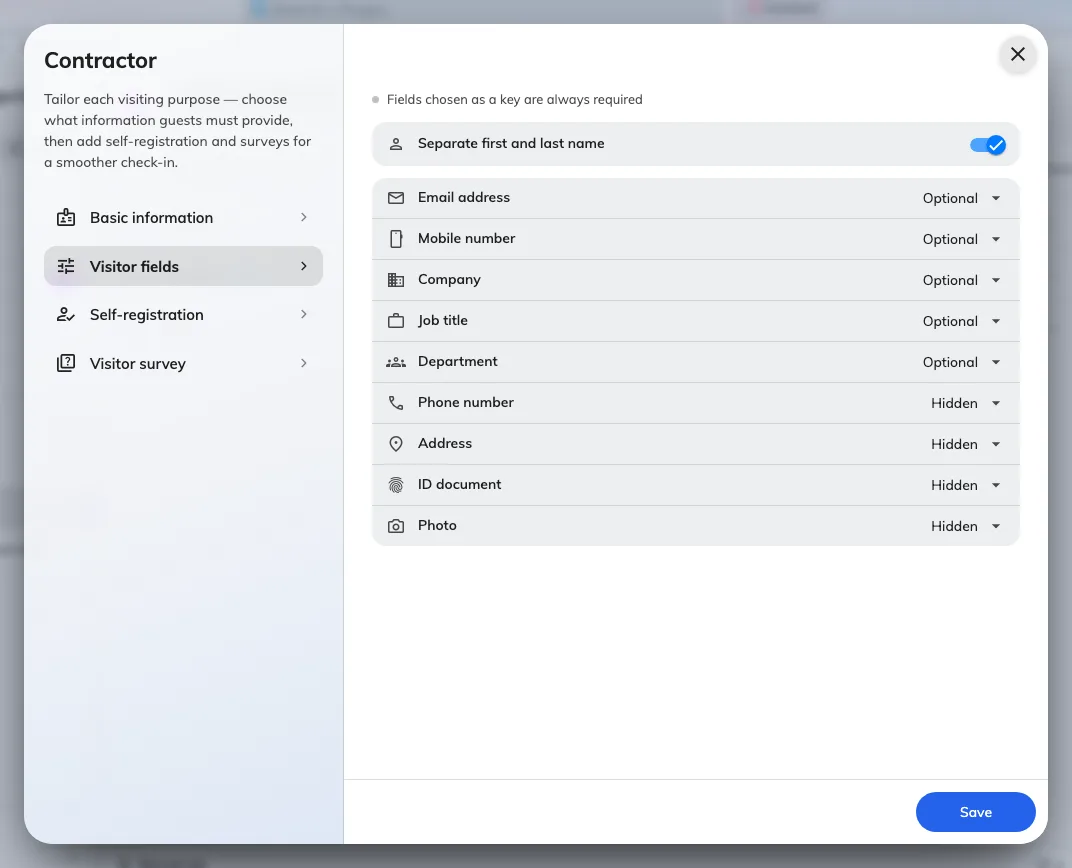Screen dimensions: 1072x868
Task: Switch to the Visitor survey section
Action: pyautogui.click(x=183, y=363)
